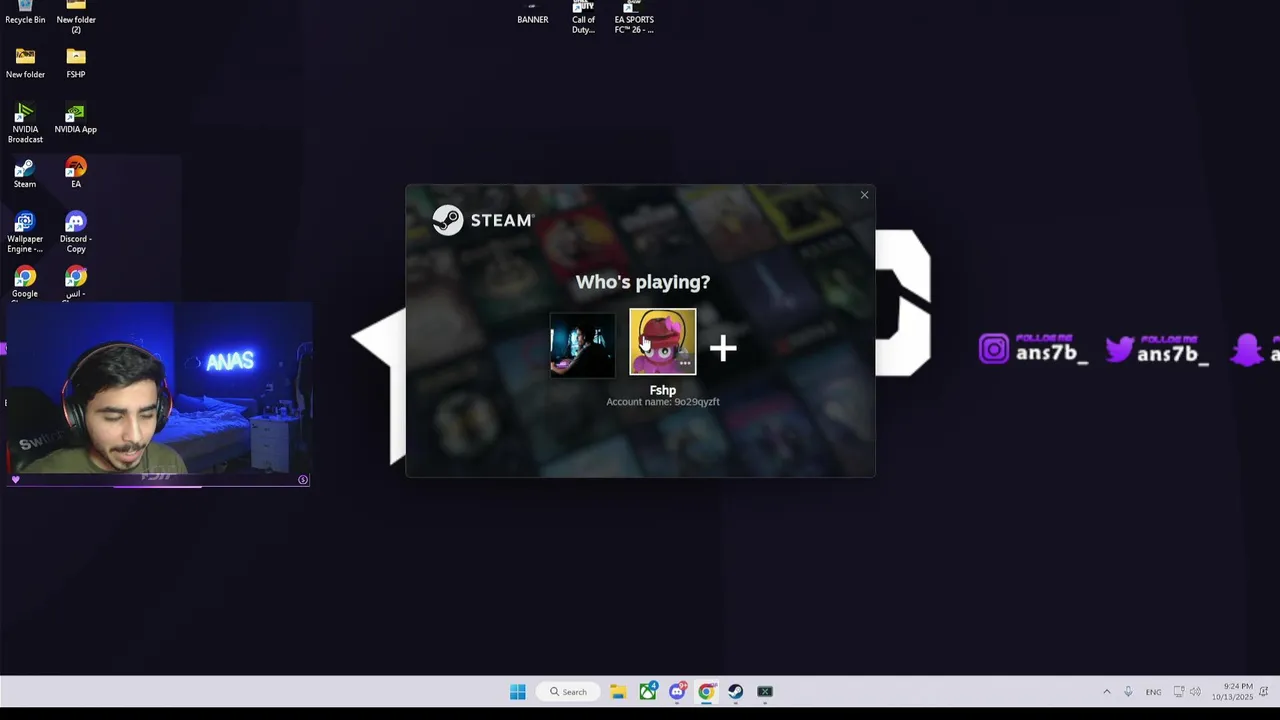Click the microphone tray icon
Image resolution: width=1280 pixels, height=720 pixels.
[1128, 692]
